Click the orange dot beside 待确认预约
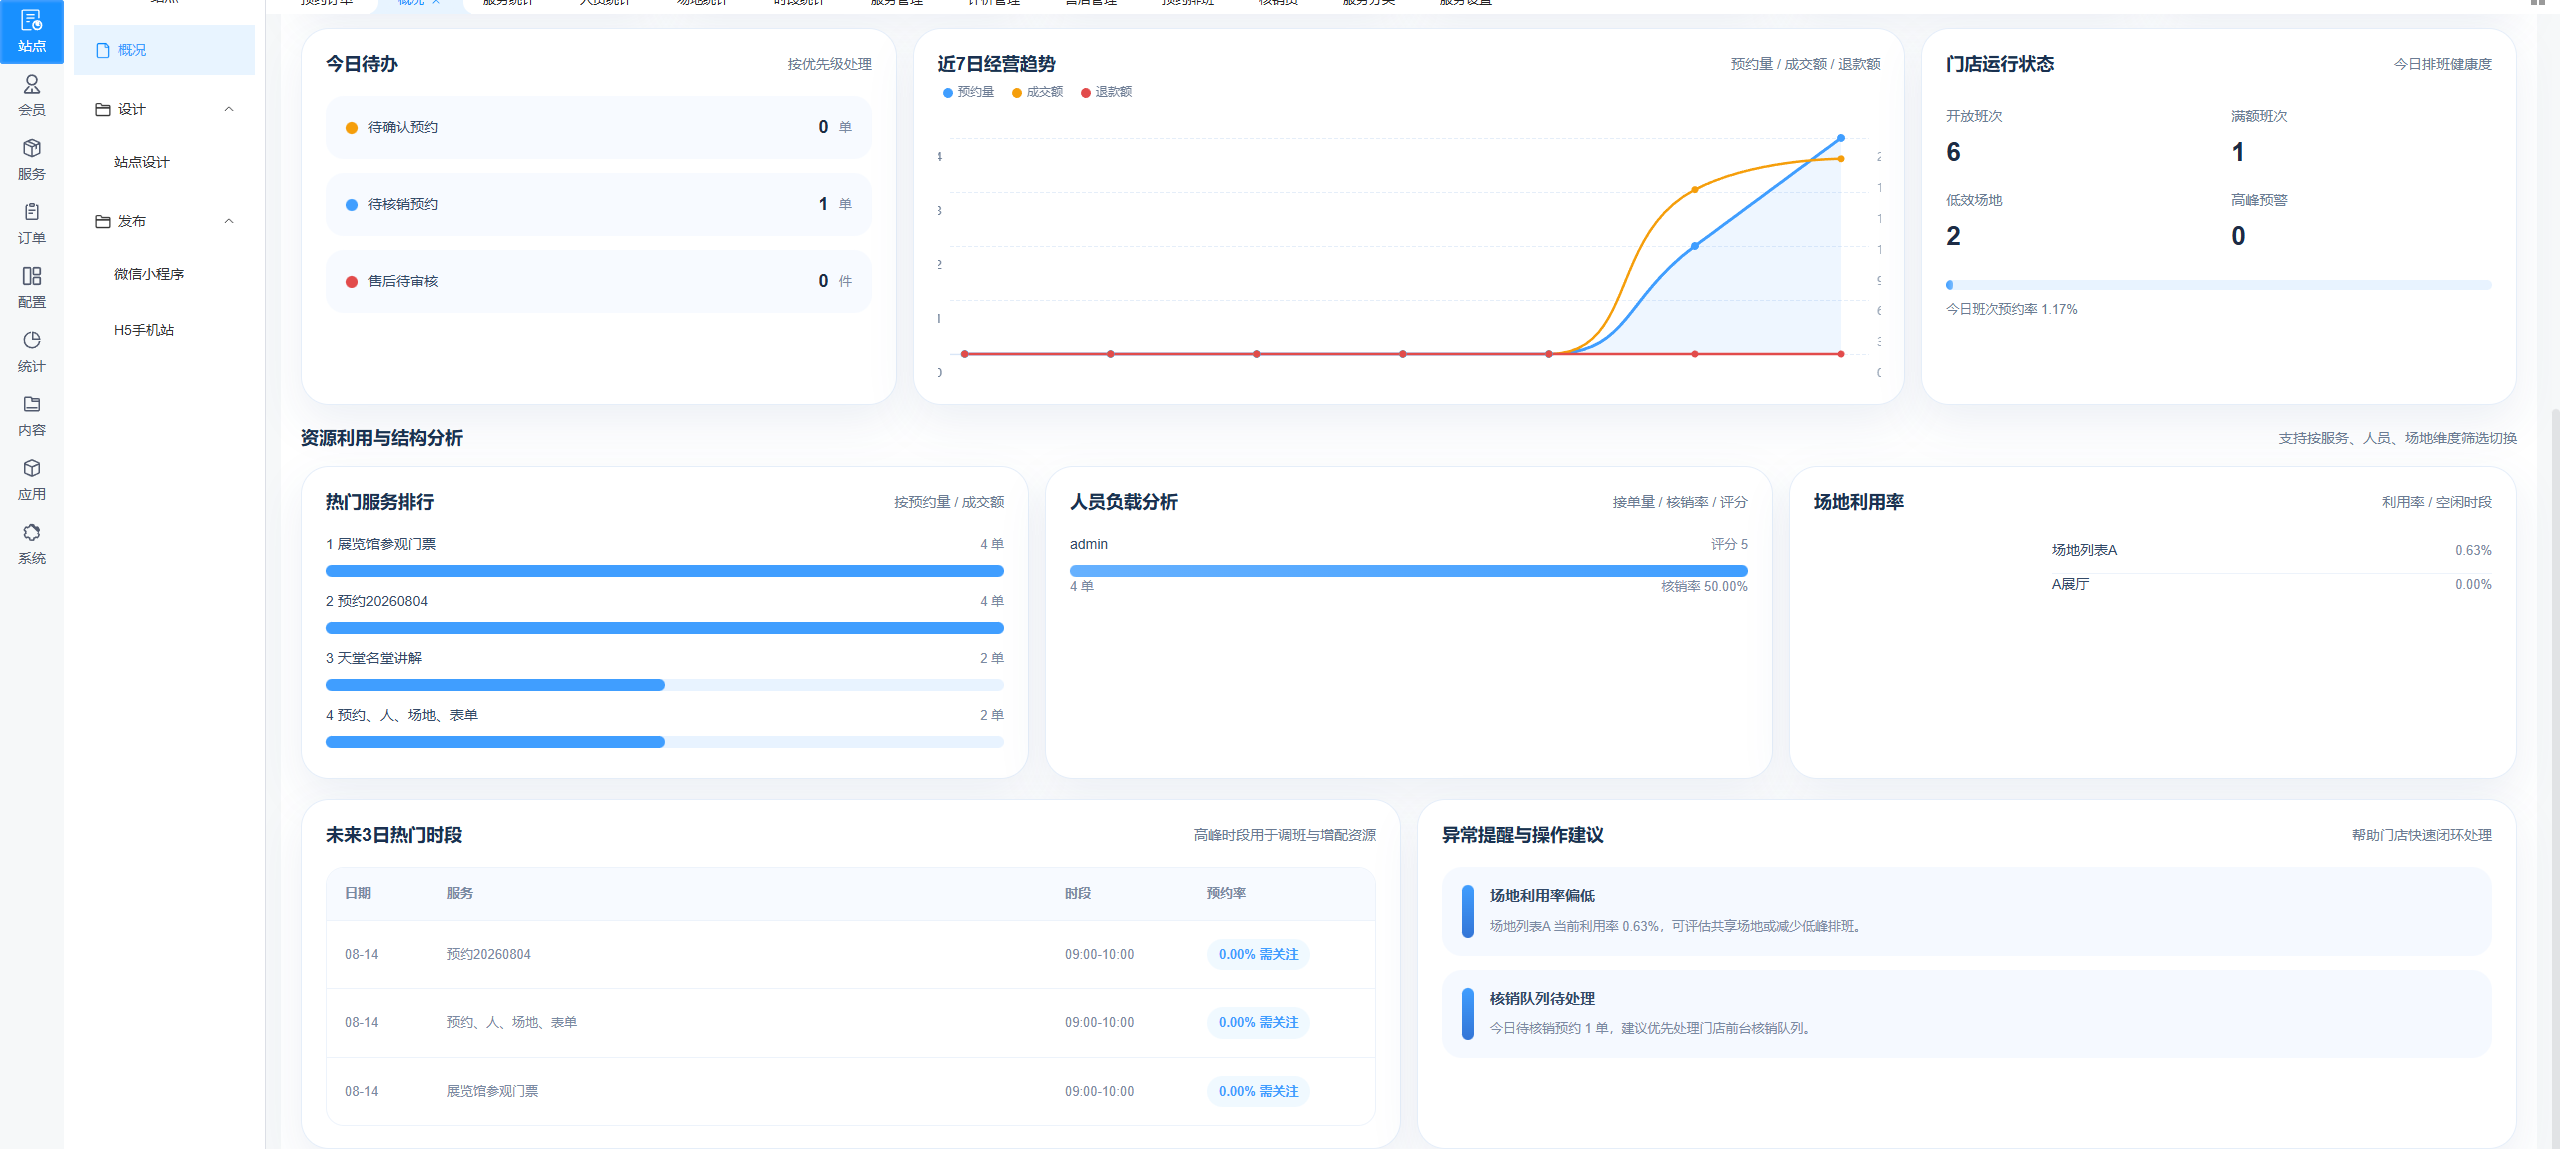This screenshot has height=1149, width=2560. coord(352,128)
